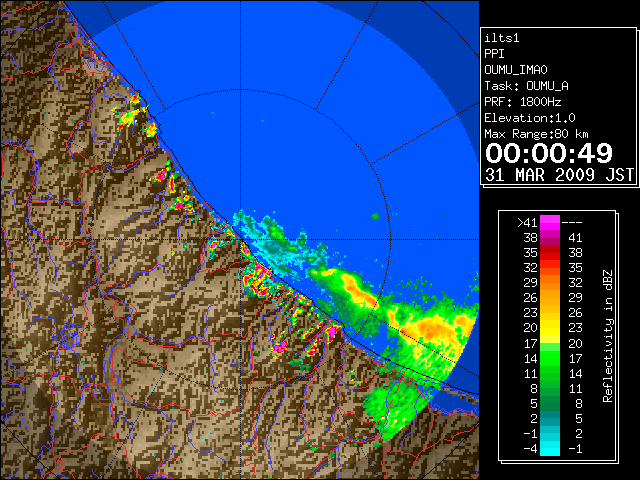Image resolution: width=640 pixels, height=480 pixels.
Task: Select the 'PPI' scan type text
Action: [494, 54]
